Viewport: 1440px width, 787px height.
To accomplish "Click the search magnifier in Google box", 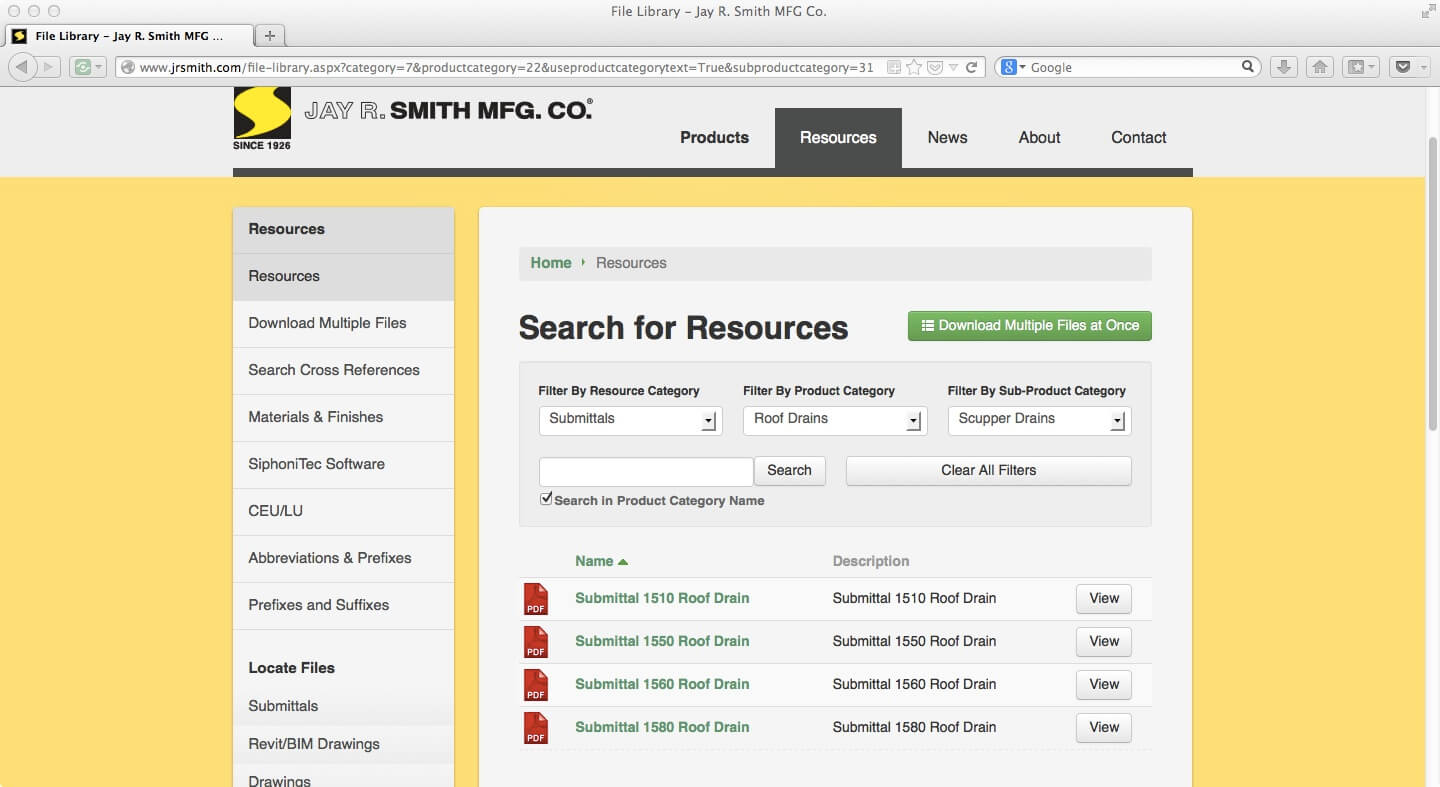I will tap(1248, 67).
